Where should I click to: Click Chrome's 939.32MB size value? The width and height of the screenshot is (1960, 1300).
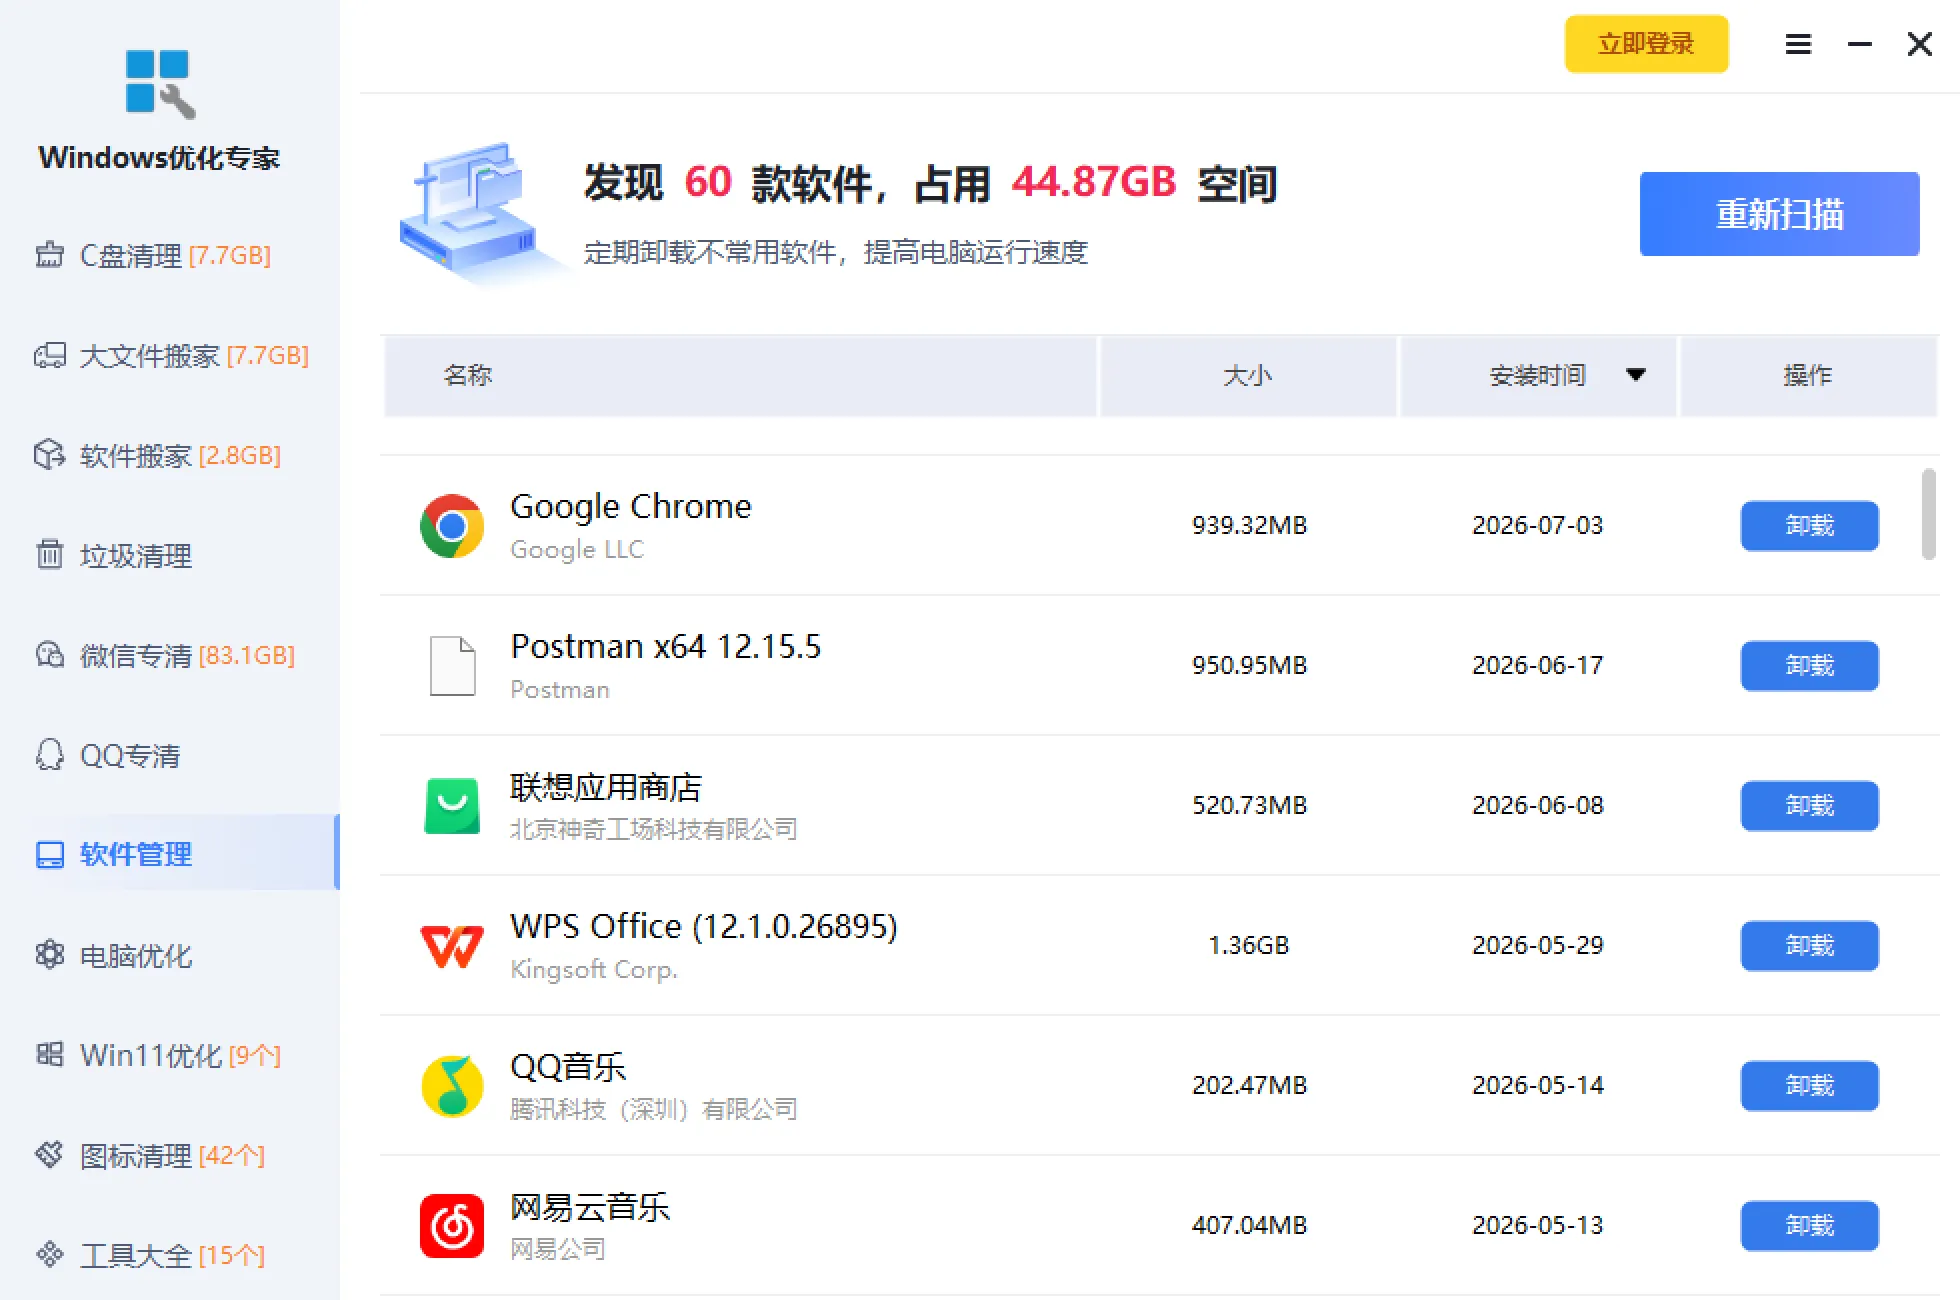click(x=1249, y=525)
